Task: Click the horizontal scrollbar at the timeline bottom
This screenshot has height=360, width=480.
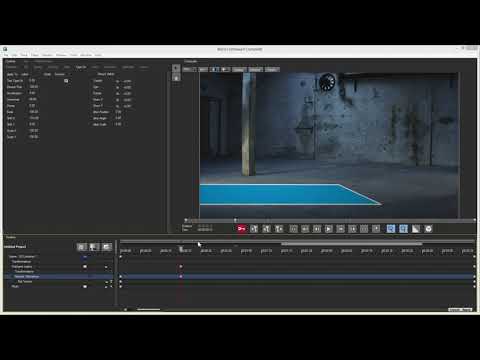Action: tap(149, 309)
